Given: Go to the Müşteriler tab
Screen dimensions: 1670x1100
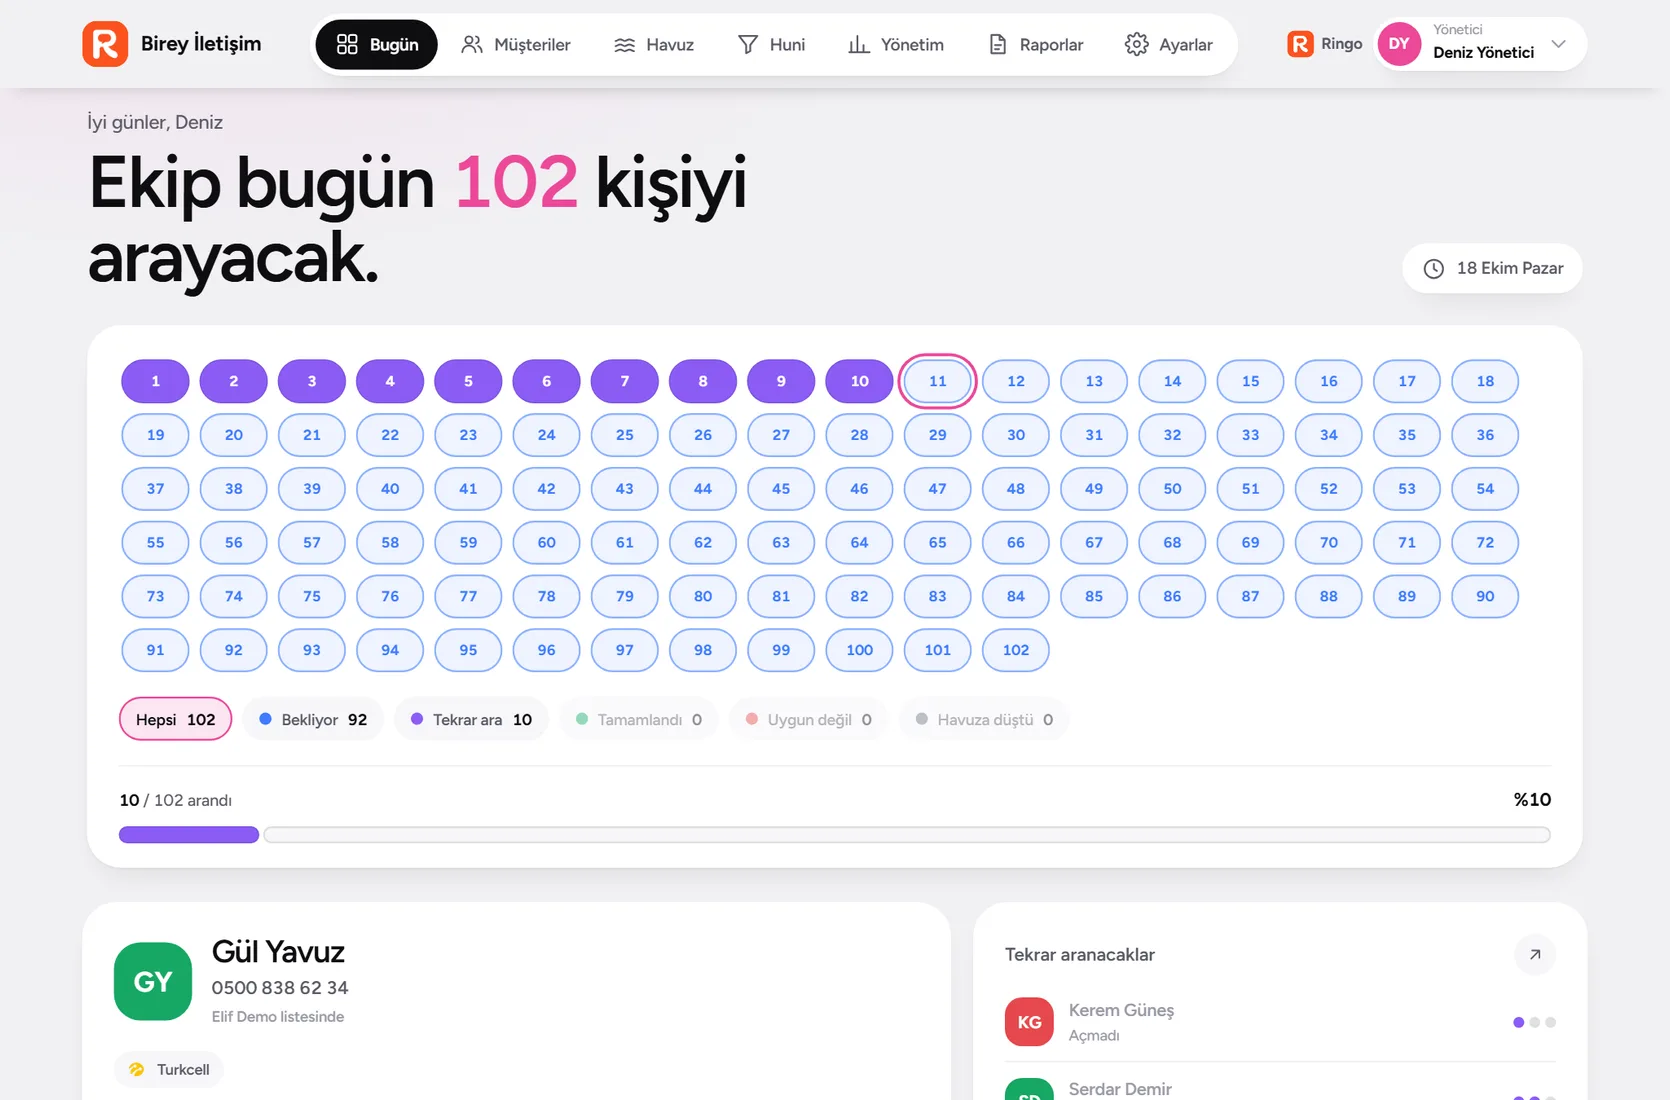Looking at the screenshot, I should click(x=516, y=44).
